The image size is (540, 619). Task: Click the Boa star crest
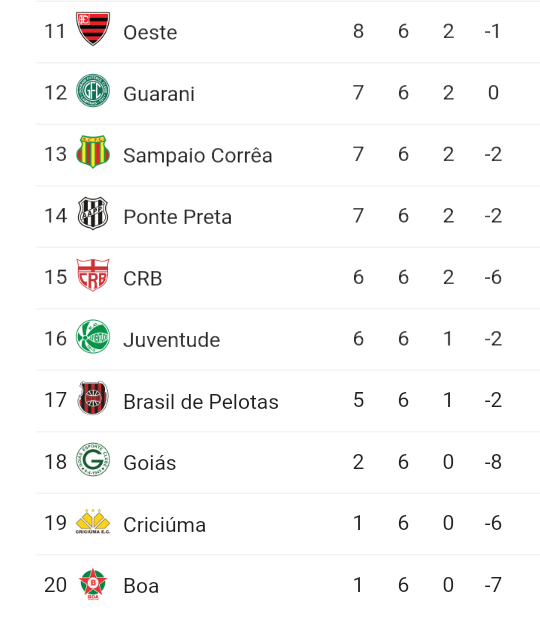click(x=93, y=584)
